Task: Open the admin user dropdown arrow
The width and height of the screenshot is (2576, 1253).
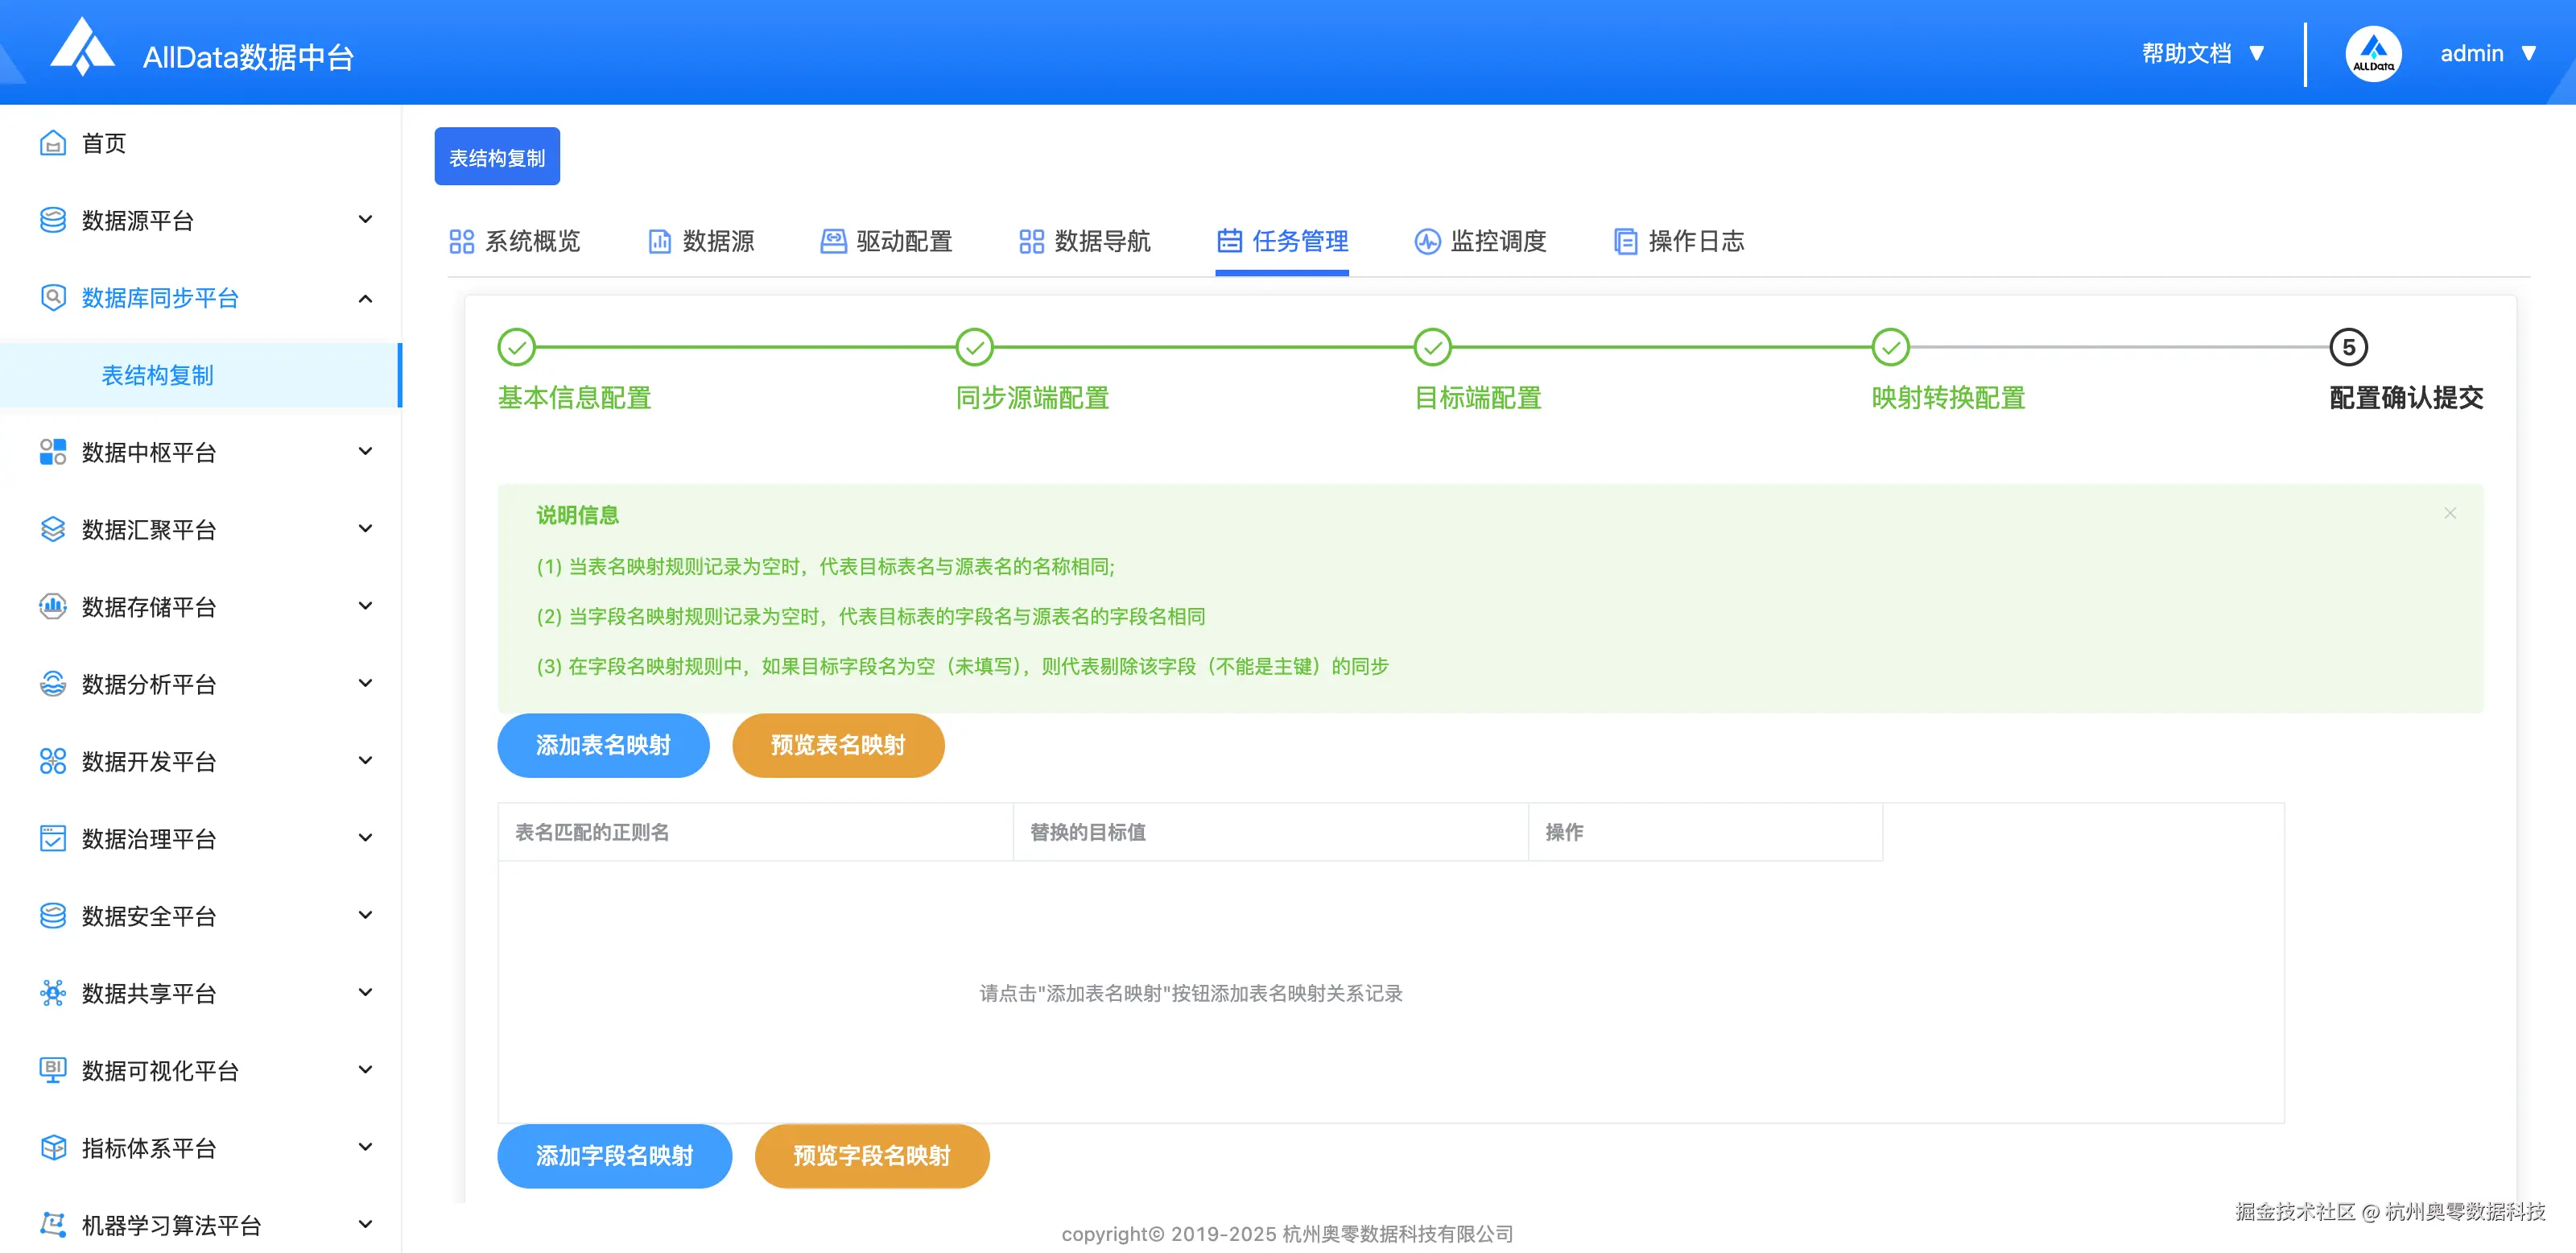Action: click(x=2529, y=53)
